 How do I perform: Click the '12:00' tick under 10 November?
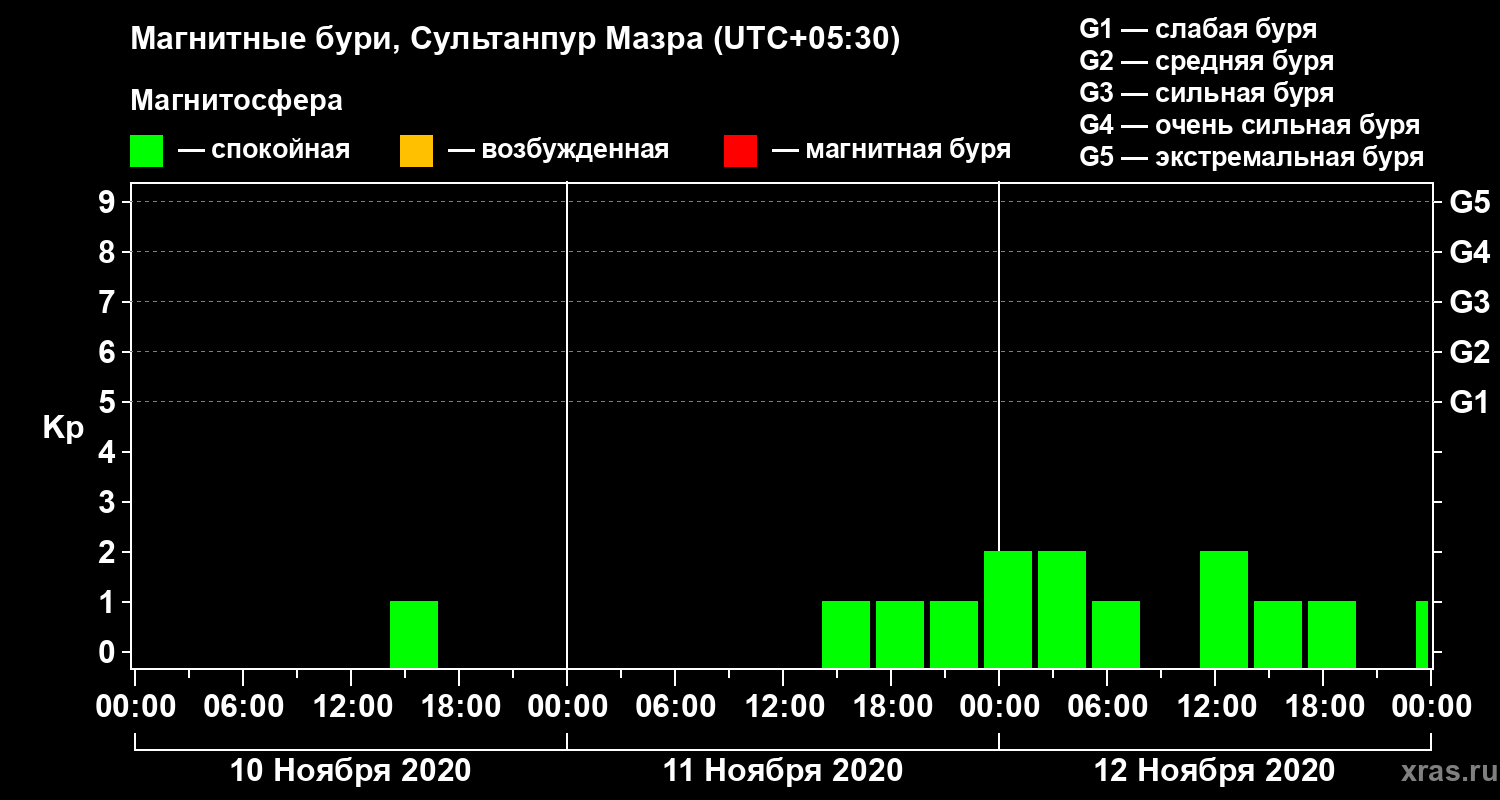pyautogui.click(x=351, y=707)
